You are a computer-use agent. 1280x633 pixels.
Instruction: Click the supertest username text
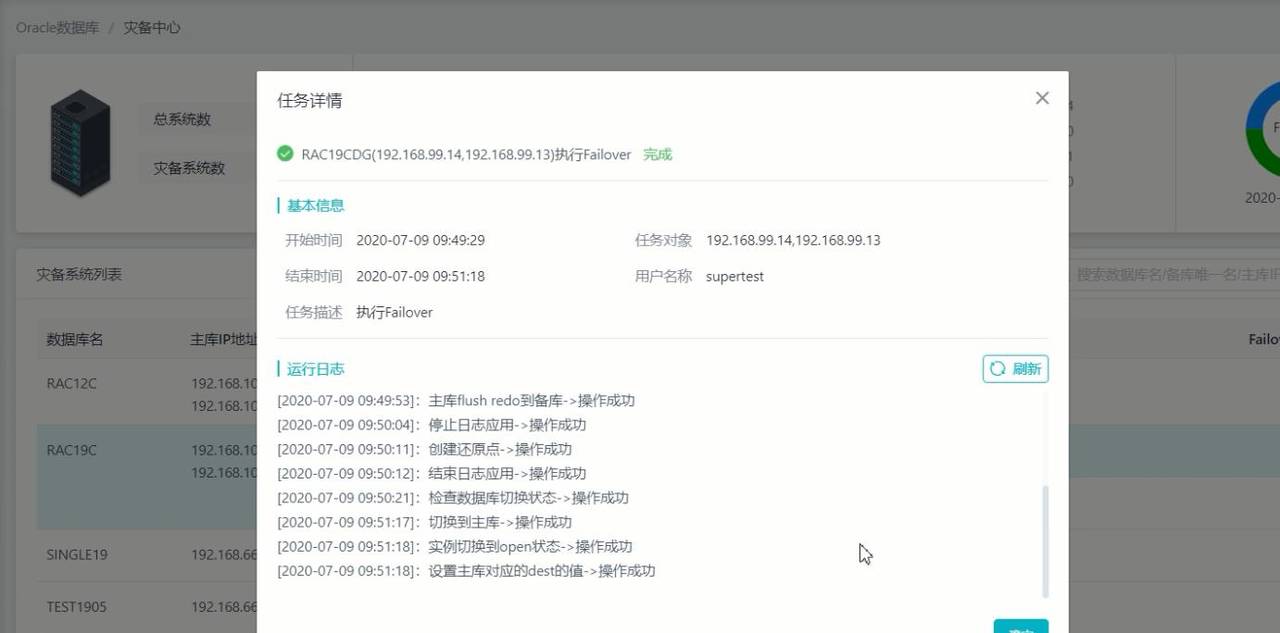coord(735,276)
